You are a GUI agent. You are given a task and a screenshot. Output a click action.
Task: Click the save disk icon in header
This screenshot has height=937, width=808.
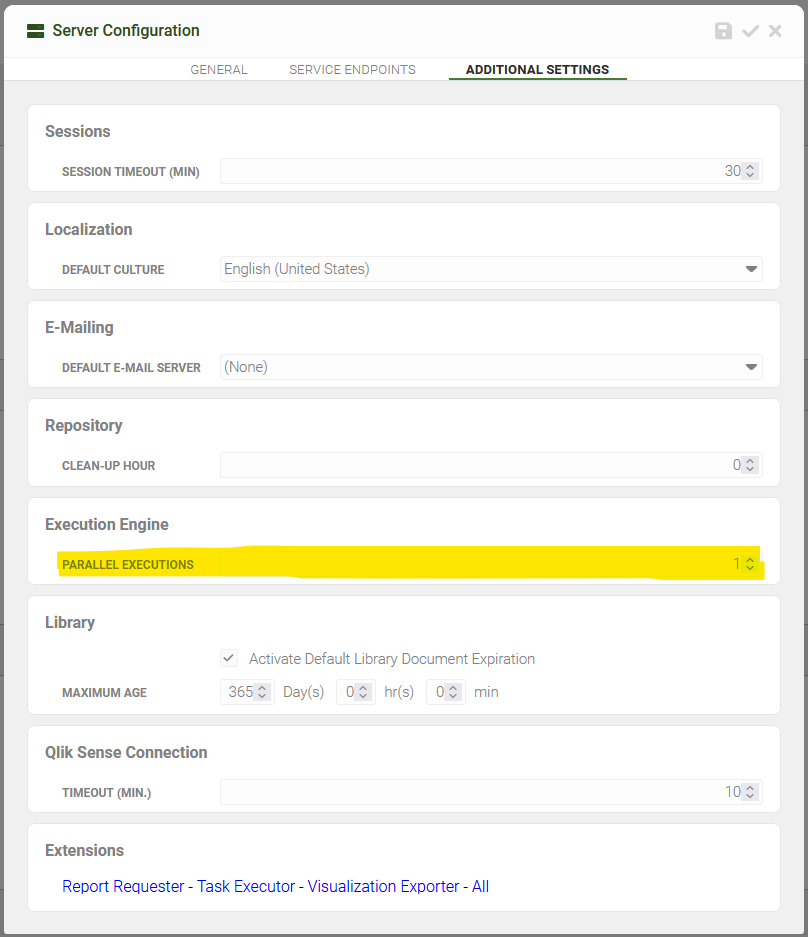click(723, 30)
